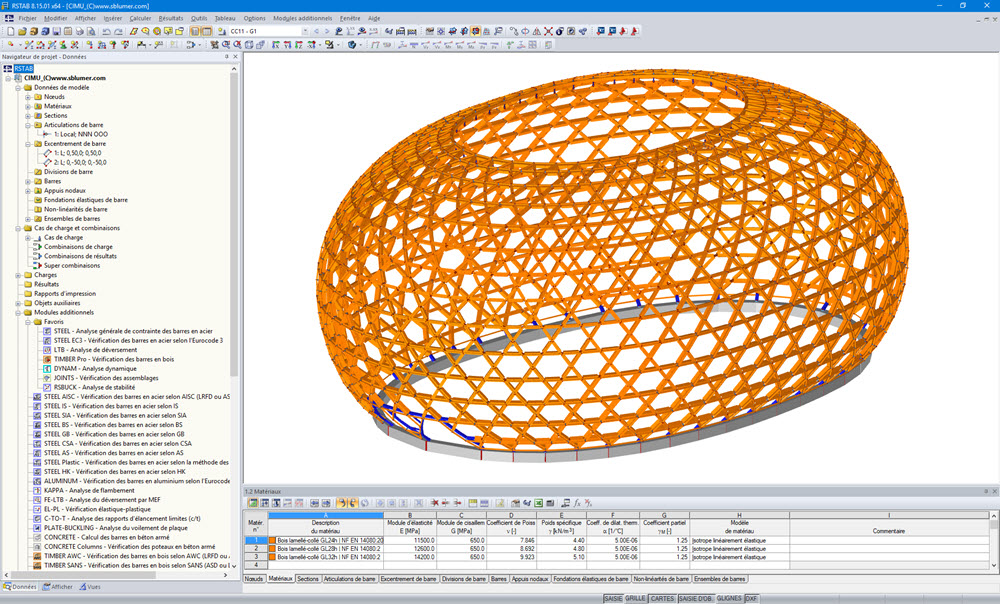Go to previous load case arrow
Image resolution: width=1000 pixels, height=604 pixels.
click(x=316, y=31)
